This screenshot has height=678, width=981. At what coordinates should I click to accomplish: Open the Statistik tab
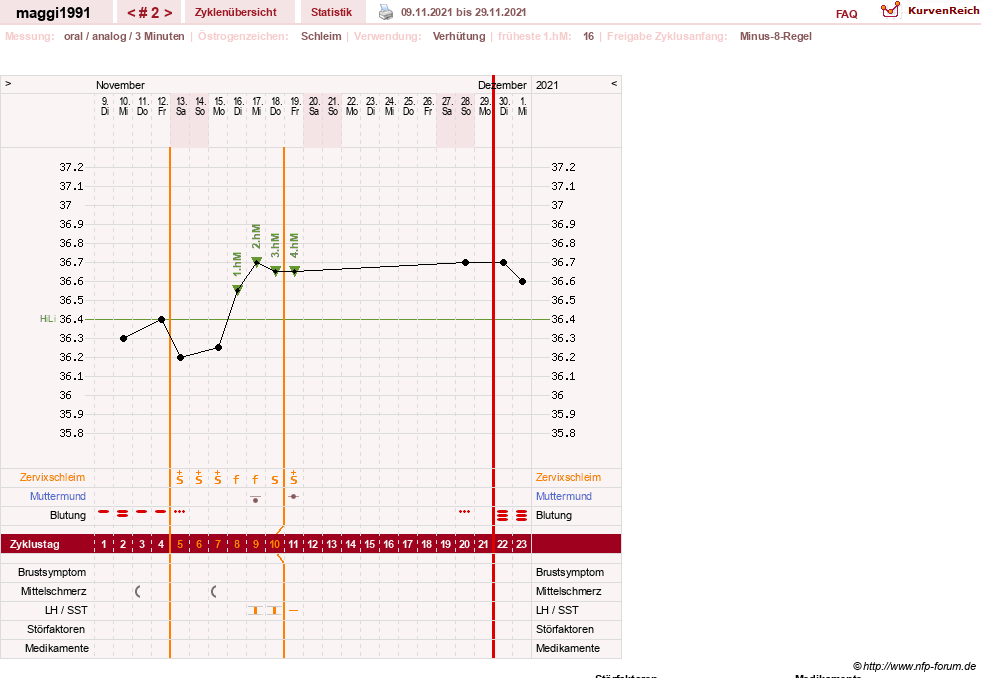(x=331, y=12)
